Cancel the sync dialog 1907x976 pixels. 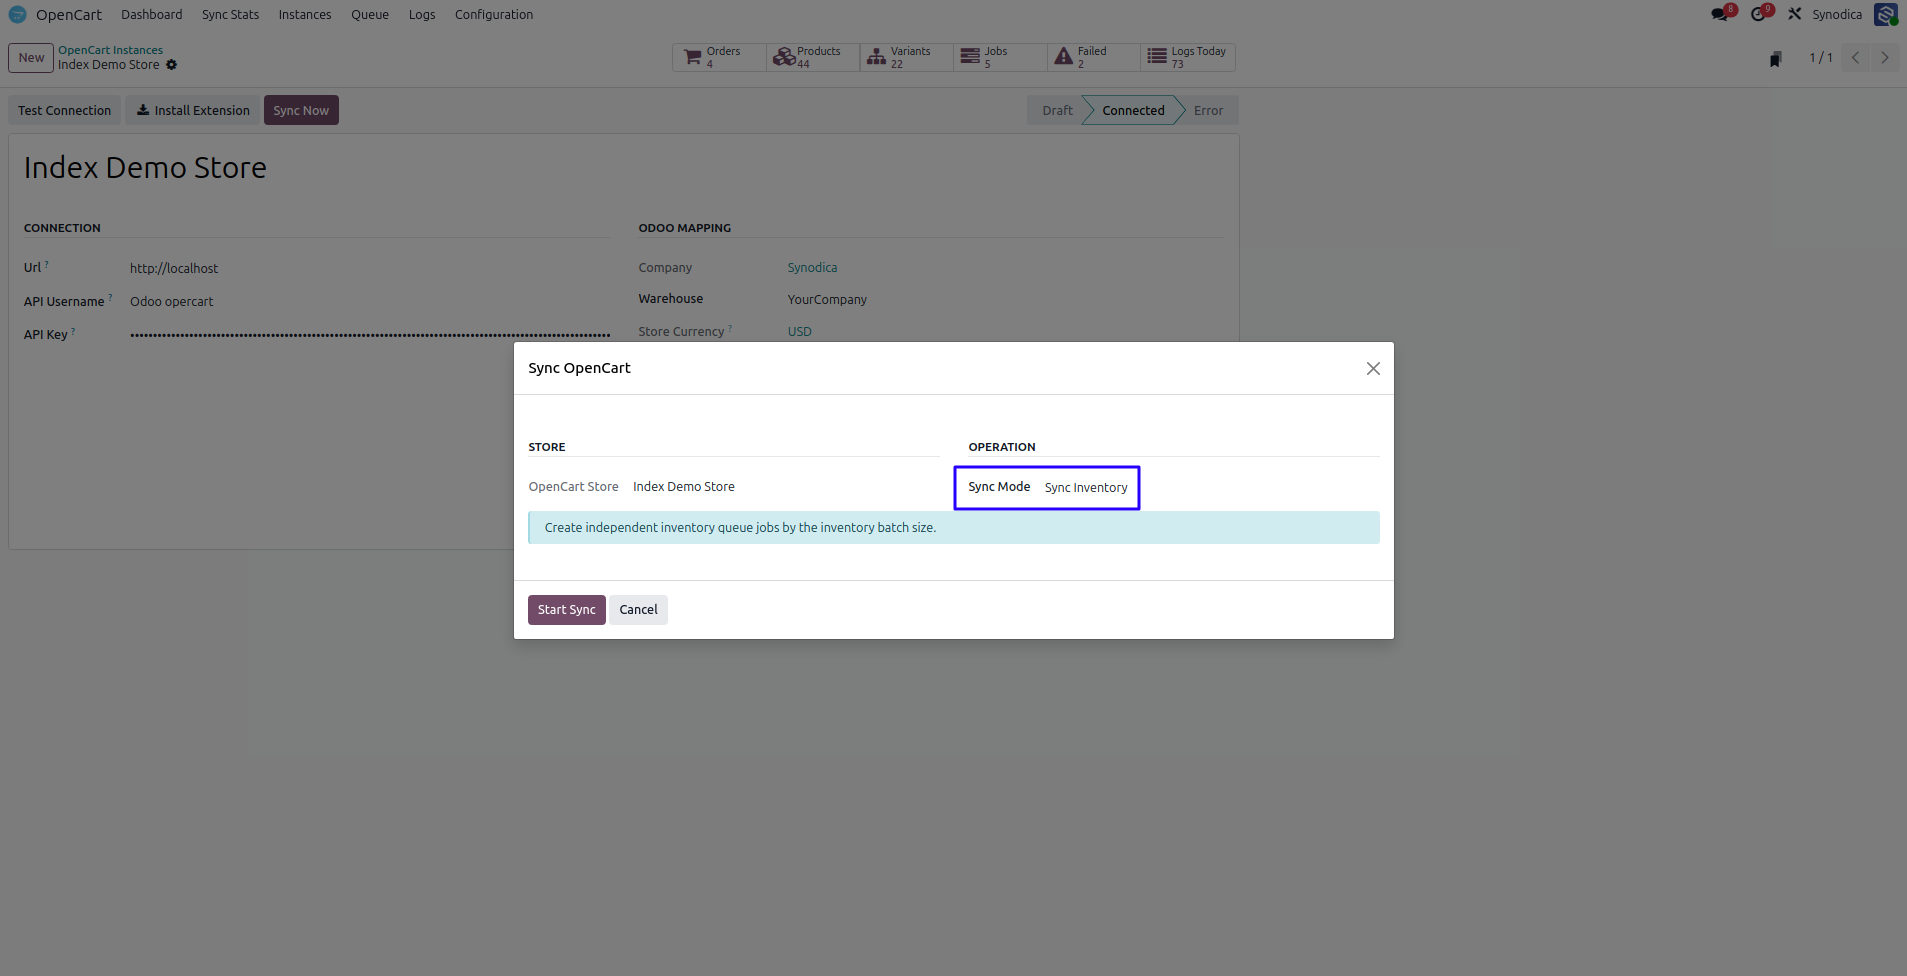(x=638, y=610)
